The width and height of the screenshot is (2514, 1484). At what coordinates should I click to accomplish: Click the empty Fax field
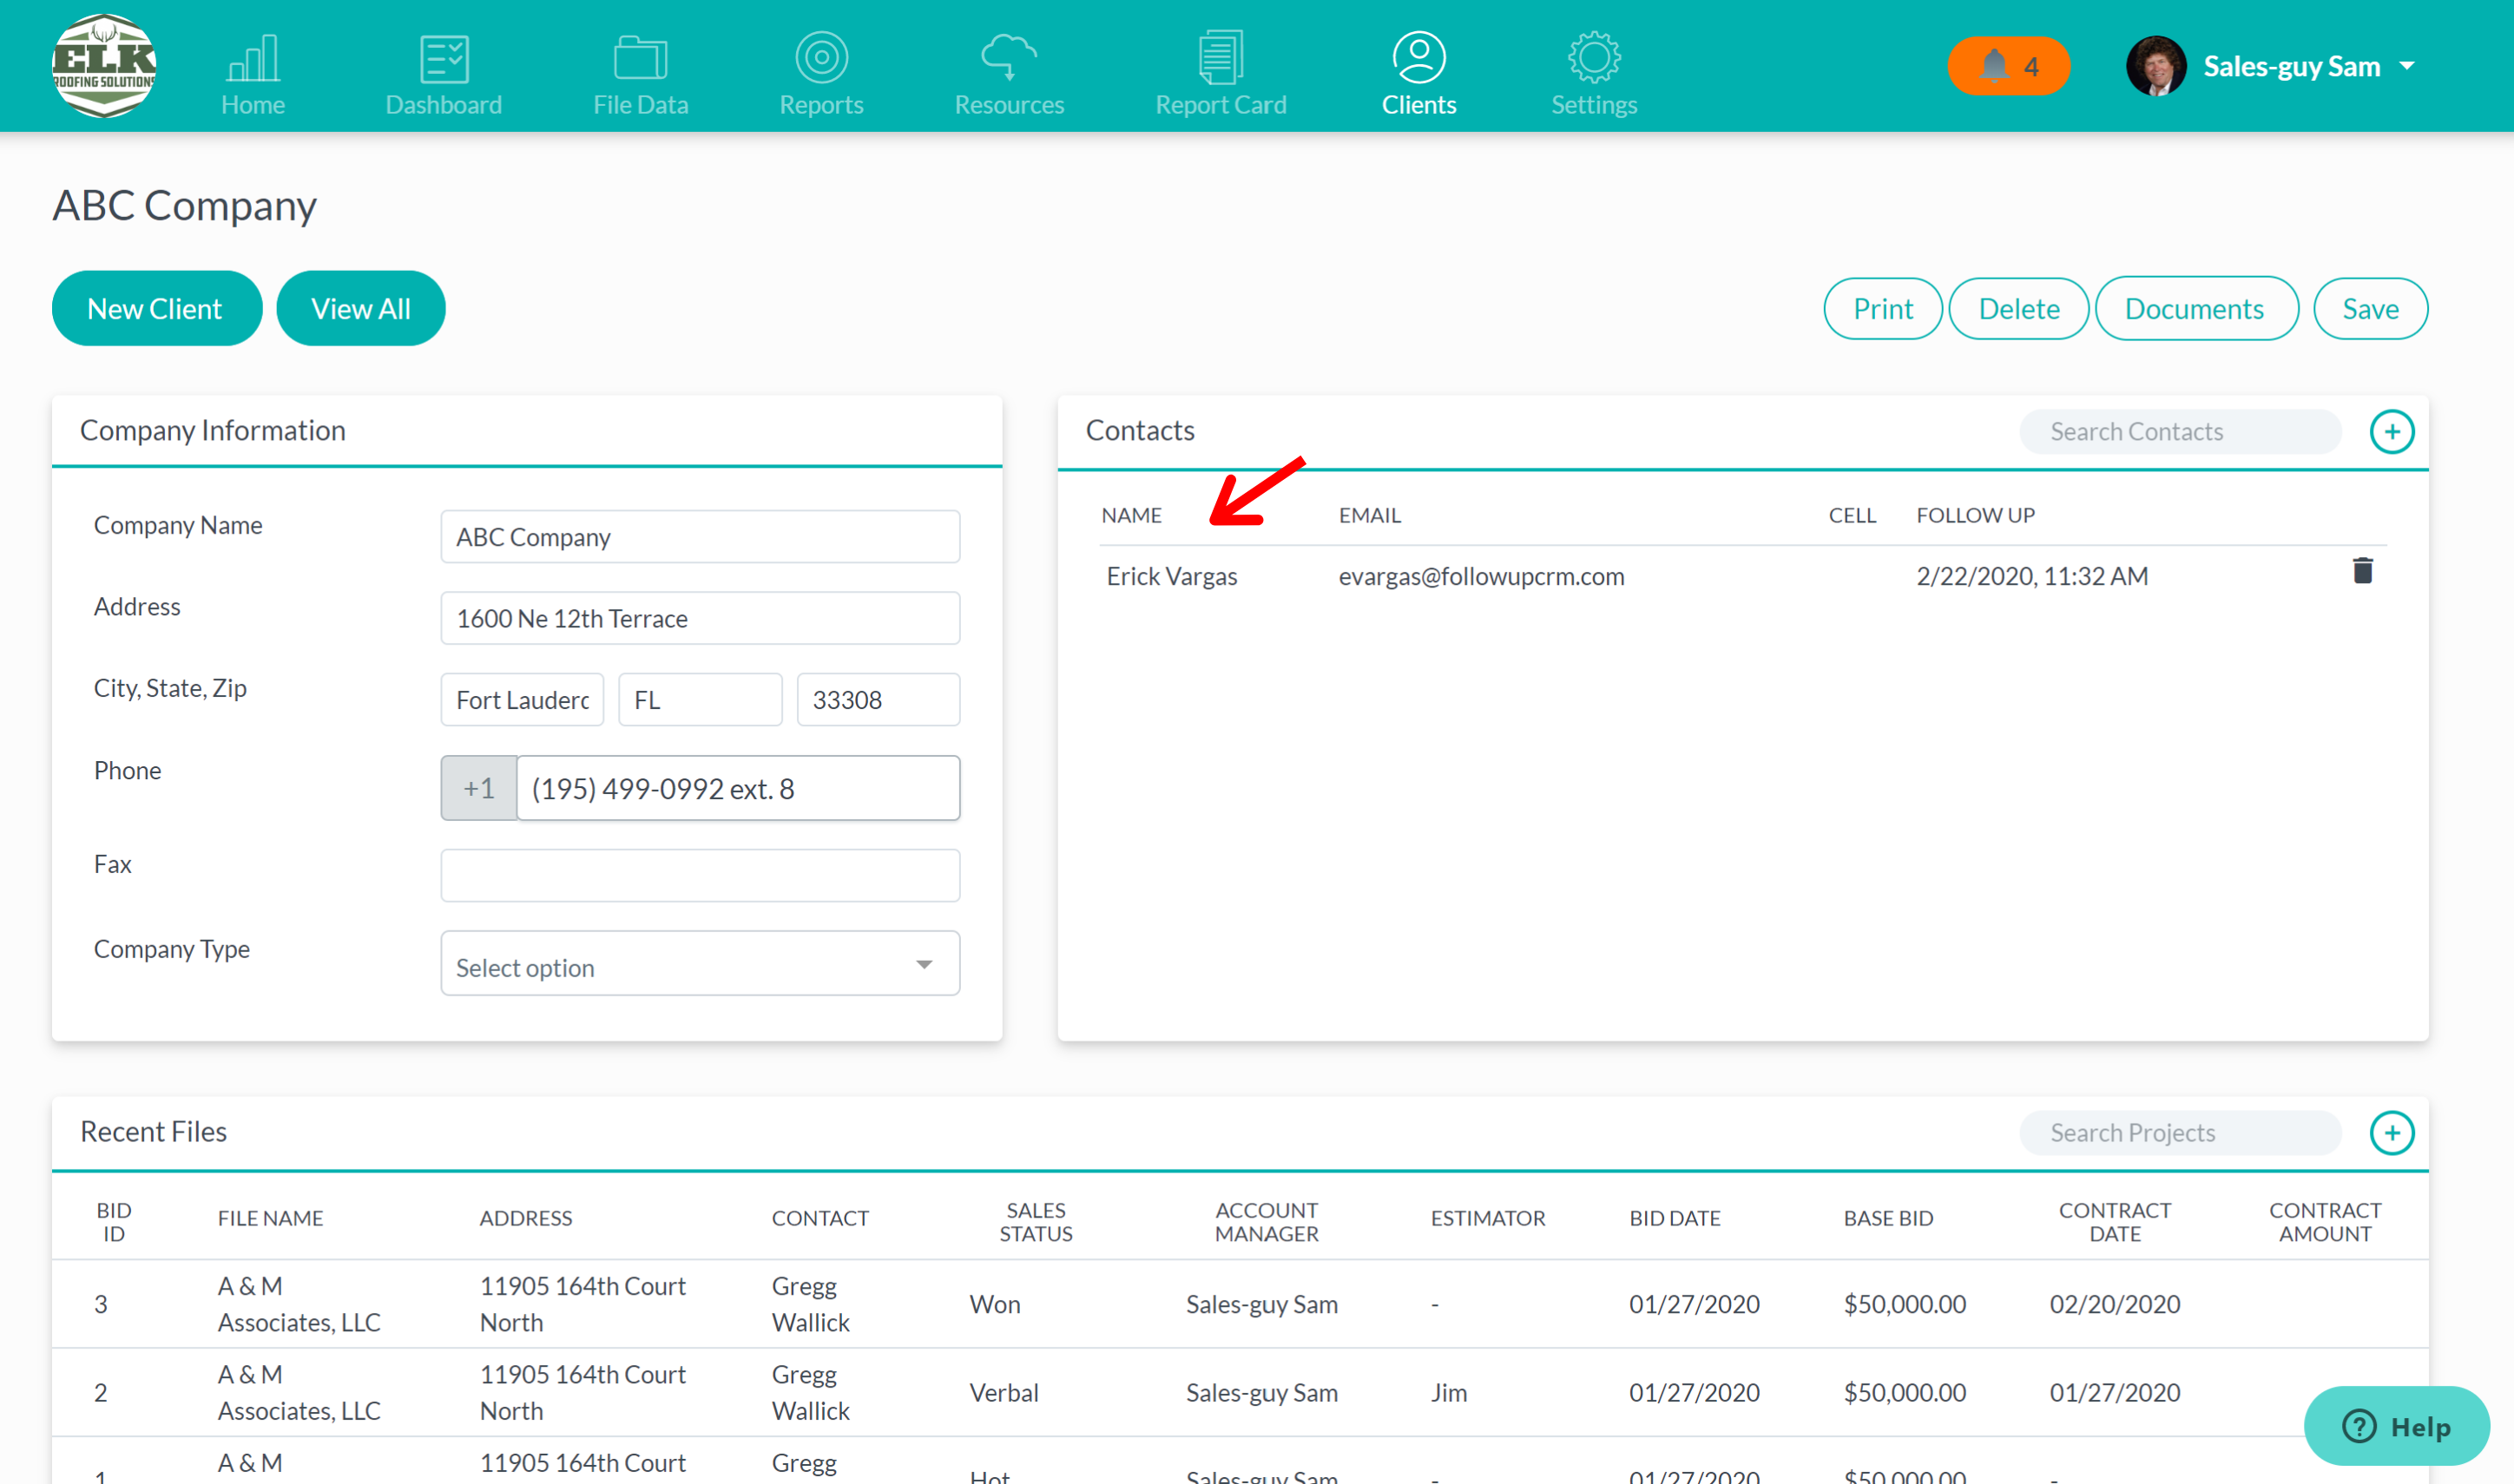tap(700, 875)
